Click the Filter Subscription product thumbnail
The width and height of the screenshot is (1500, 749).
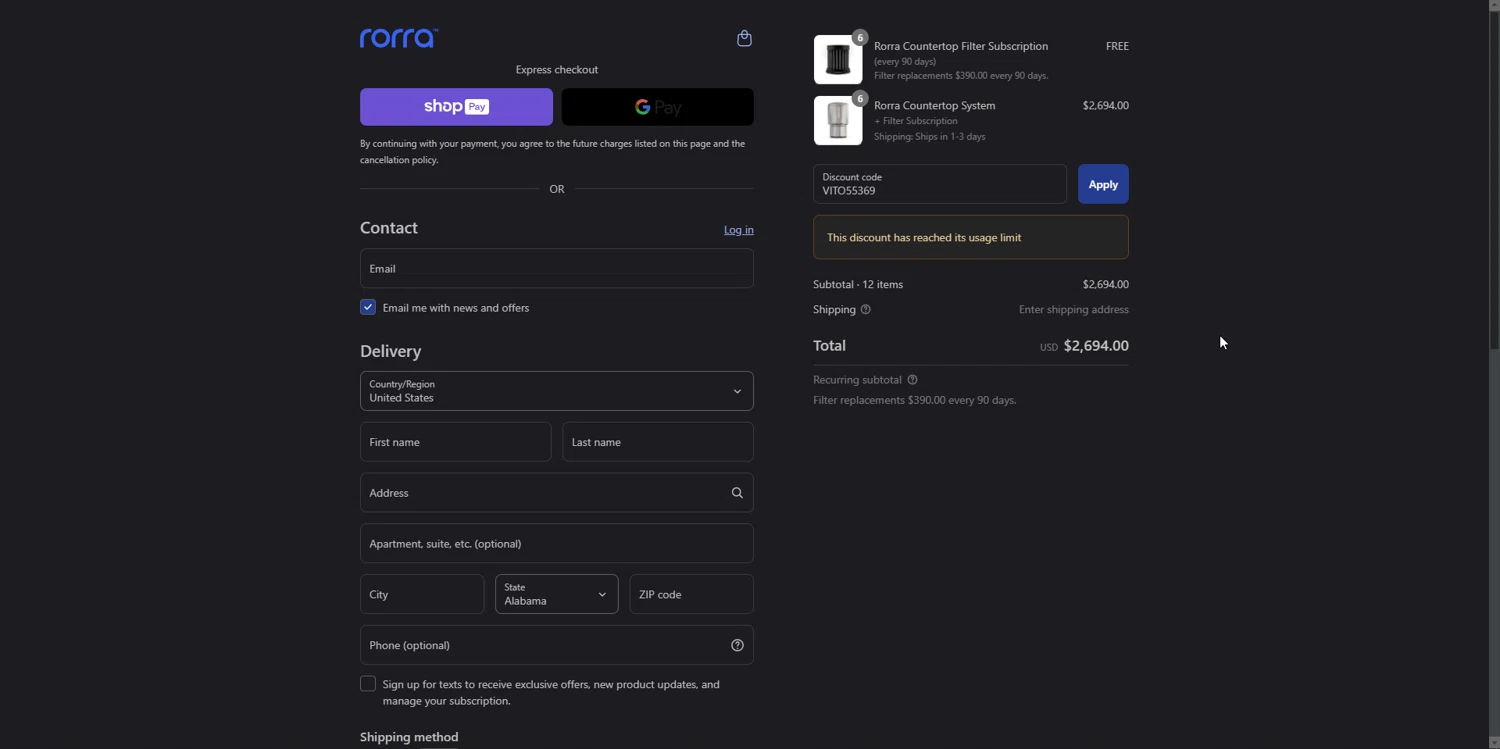[x=838, y=60]
